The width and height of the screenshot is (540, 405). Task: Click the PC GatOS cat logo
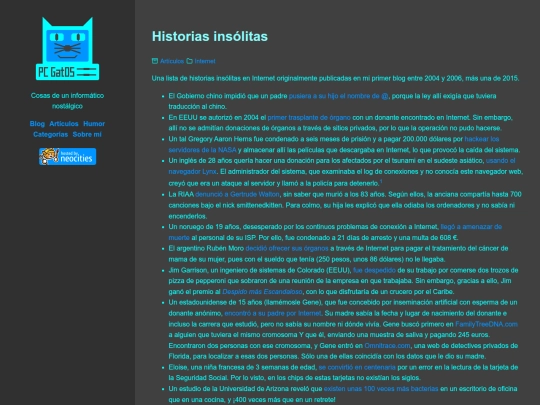68,49
